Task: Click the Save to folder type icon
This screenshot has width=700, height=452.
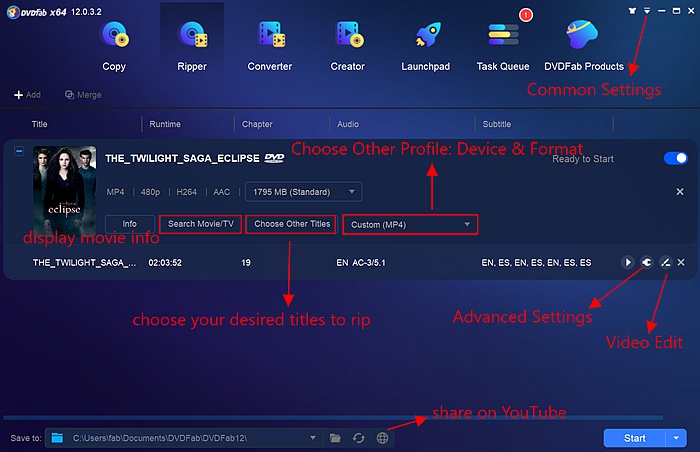Action: coord(57,438)
